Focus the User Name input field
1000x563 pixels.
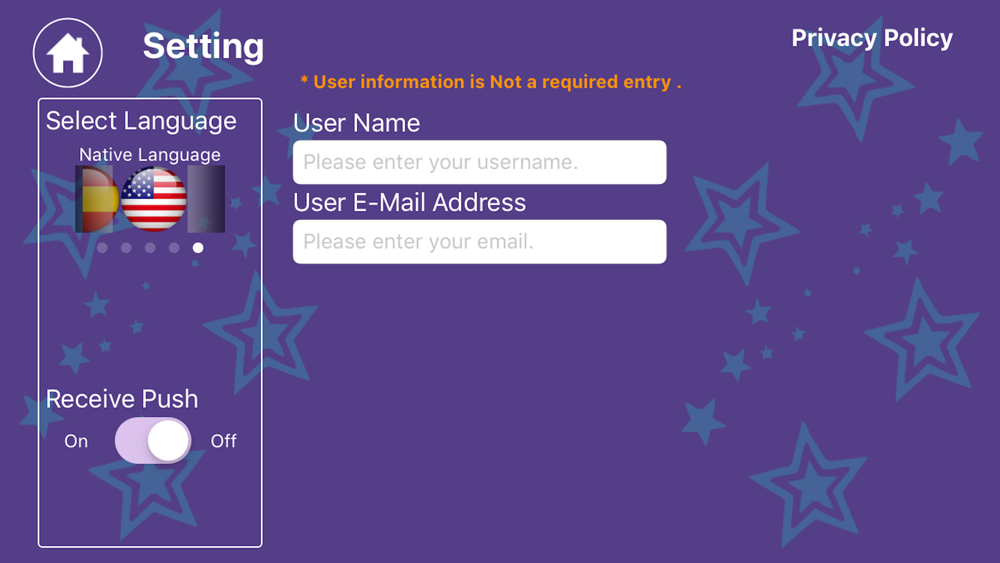point(480,162)
